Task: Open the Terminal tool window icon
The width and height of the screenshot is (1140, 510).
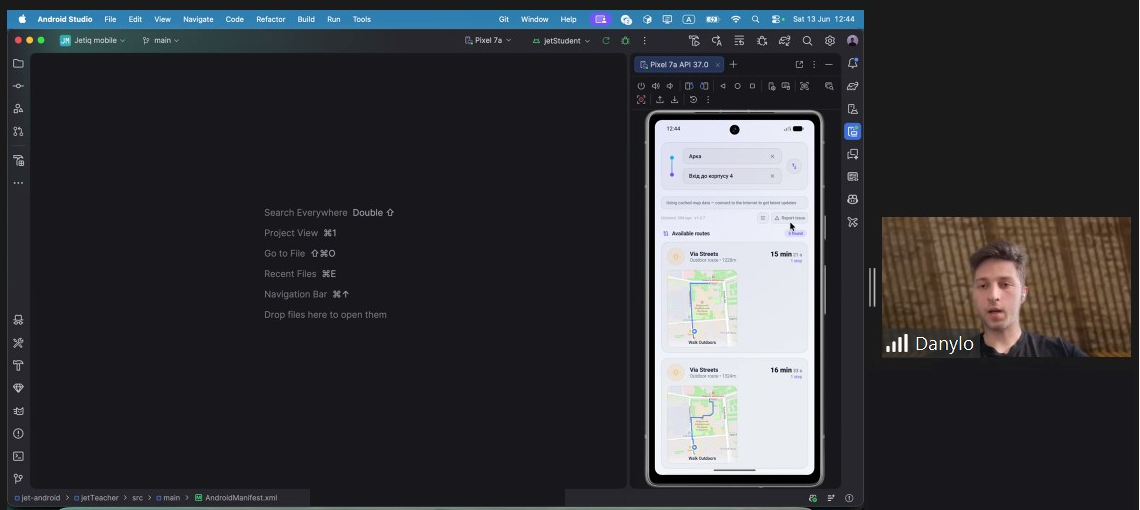Action: click(18, 456)
